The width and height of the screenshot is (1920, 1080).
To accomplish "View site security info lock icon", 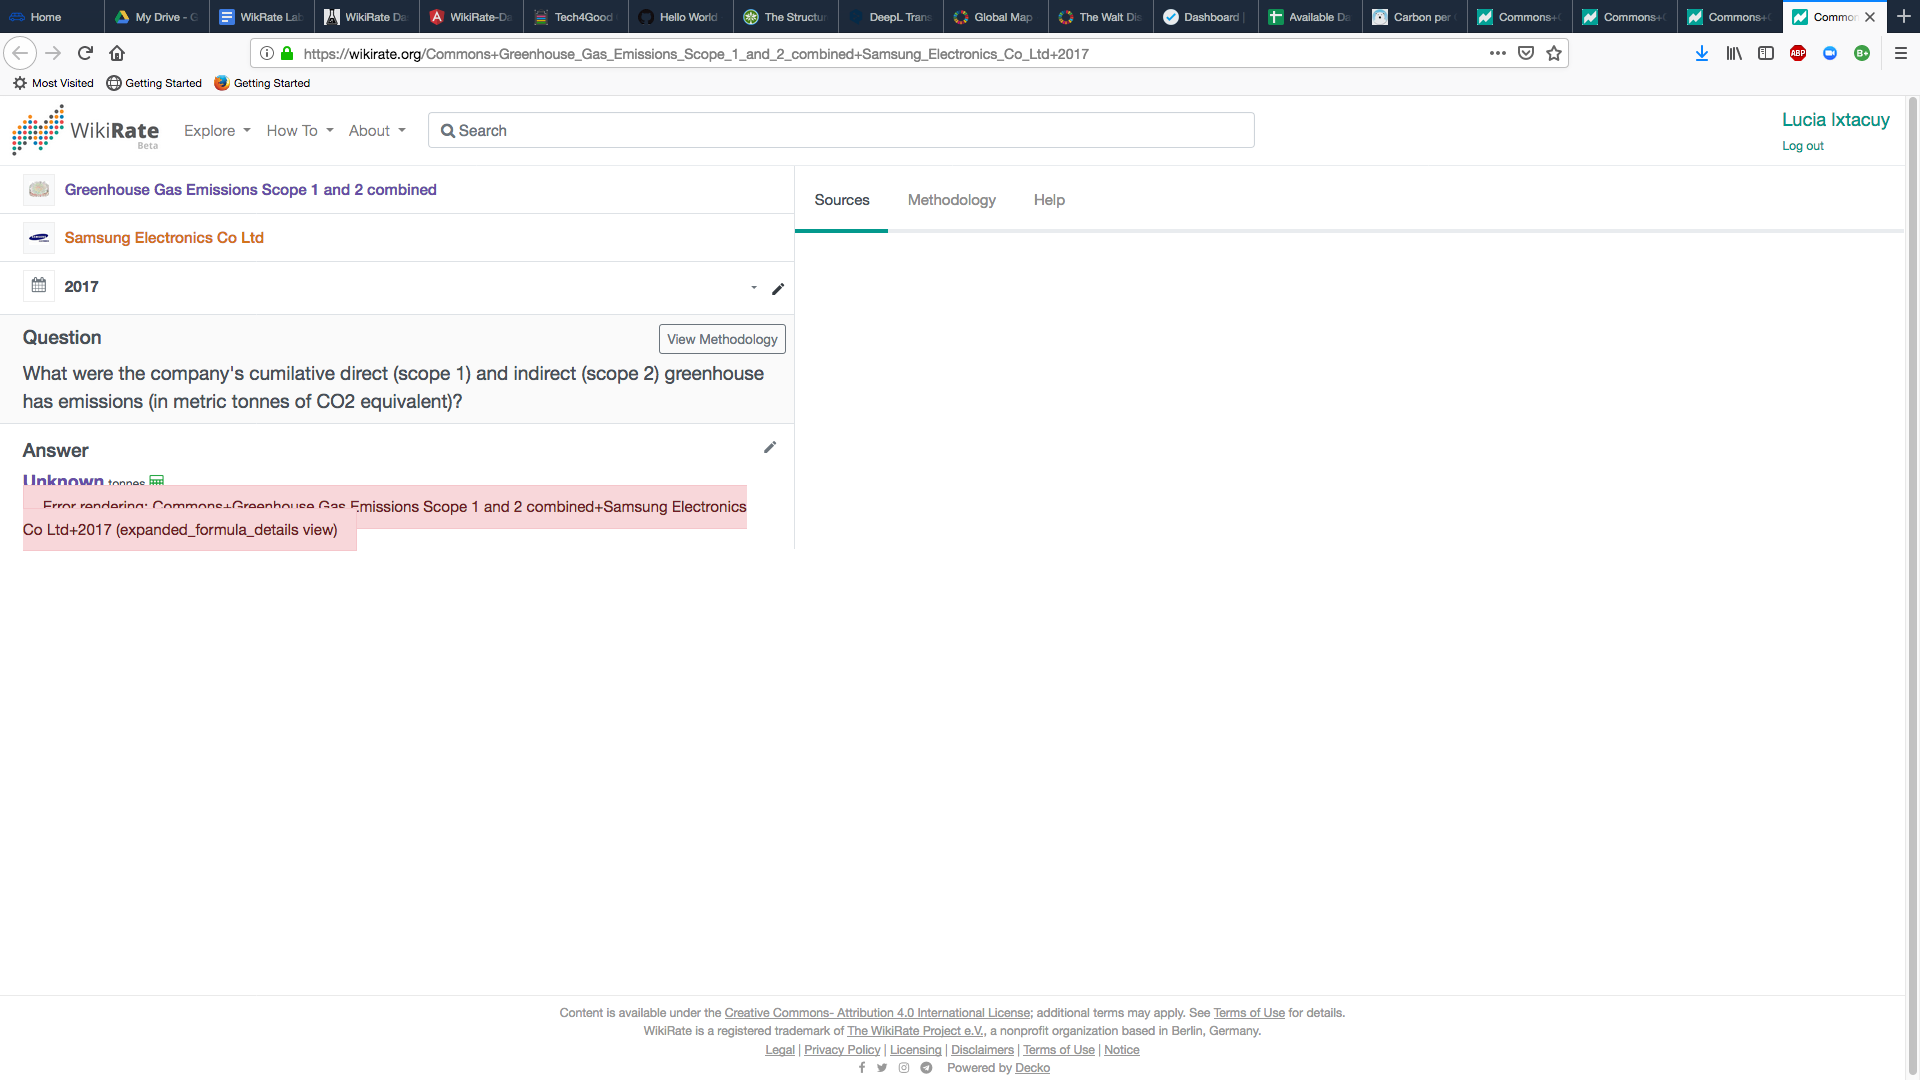I will (x=287, y=53).
